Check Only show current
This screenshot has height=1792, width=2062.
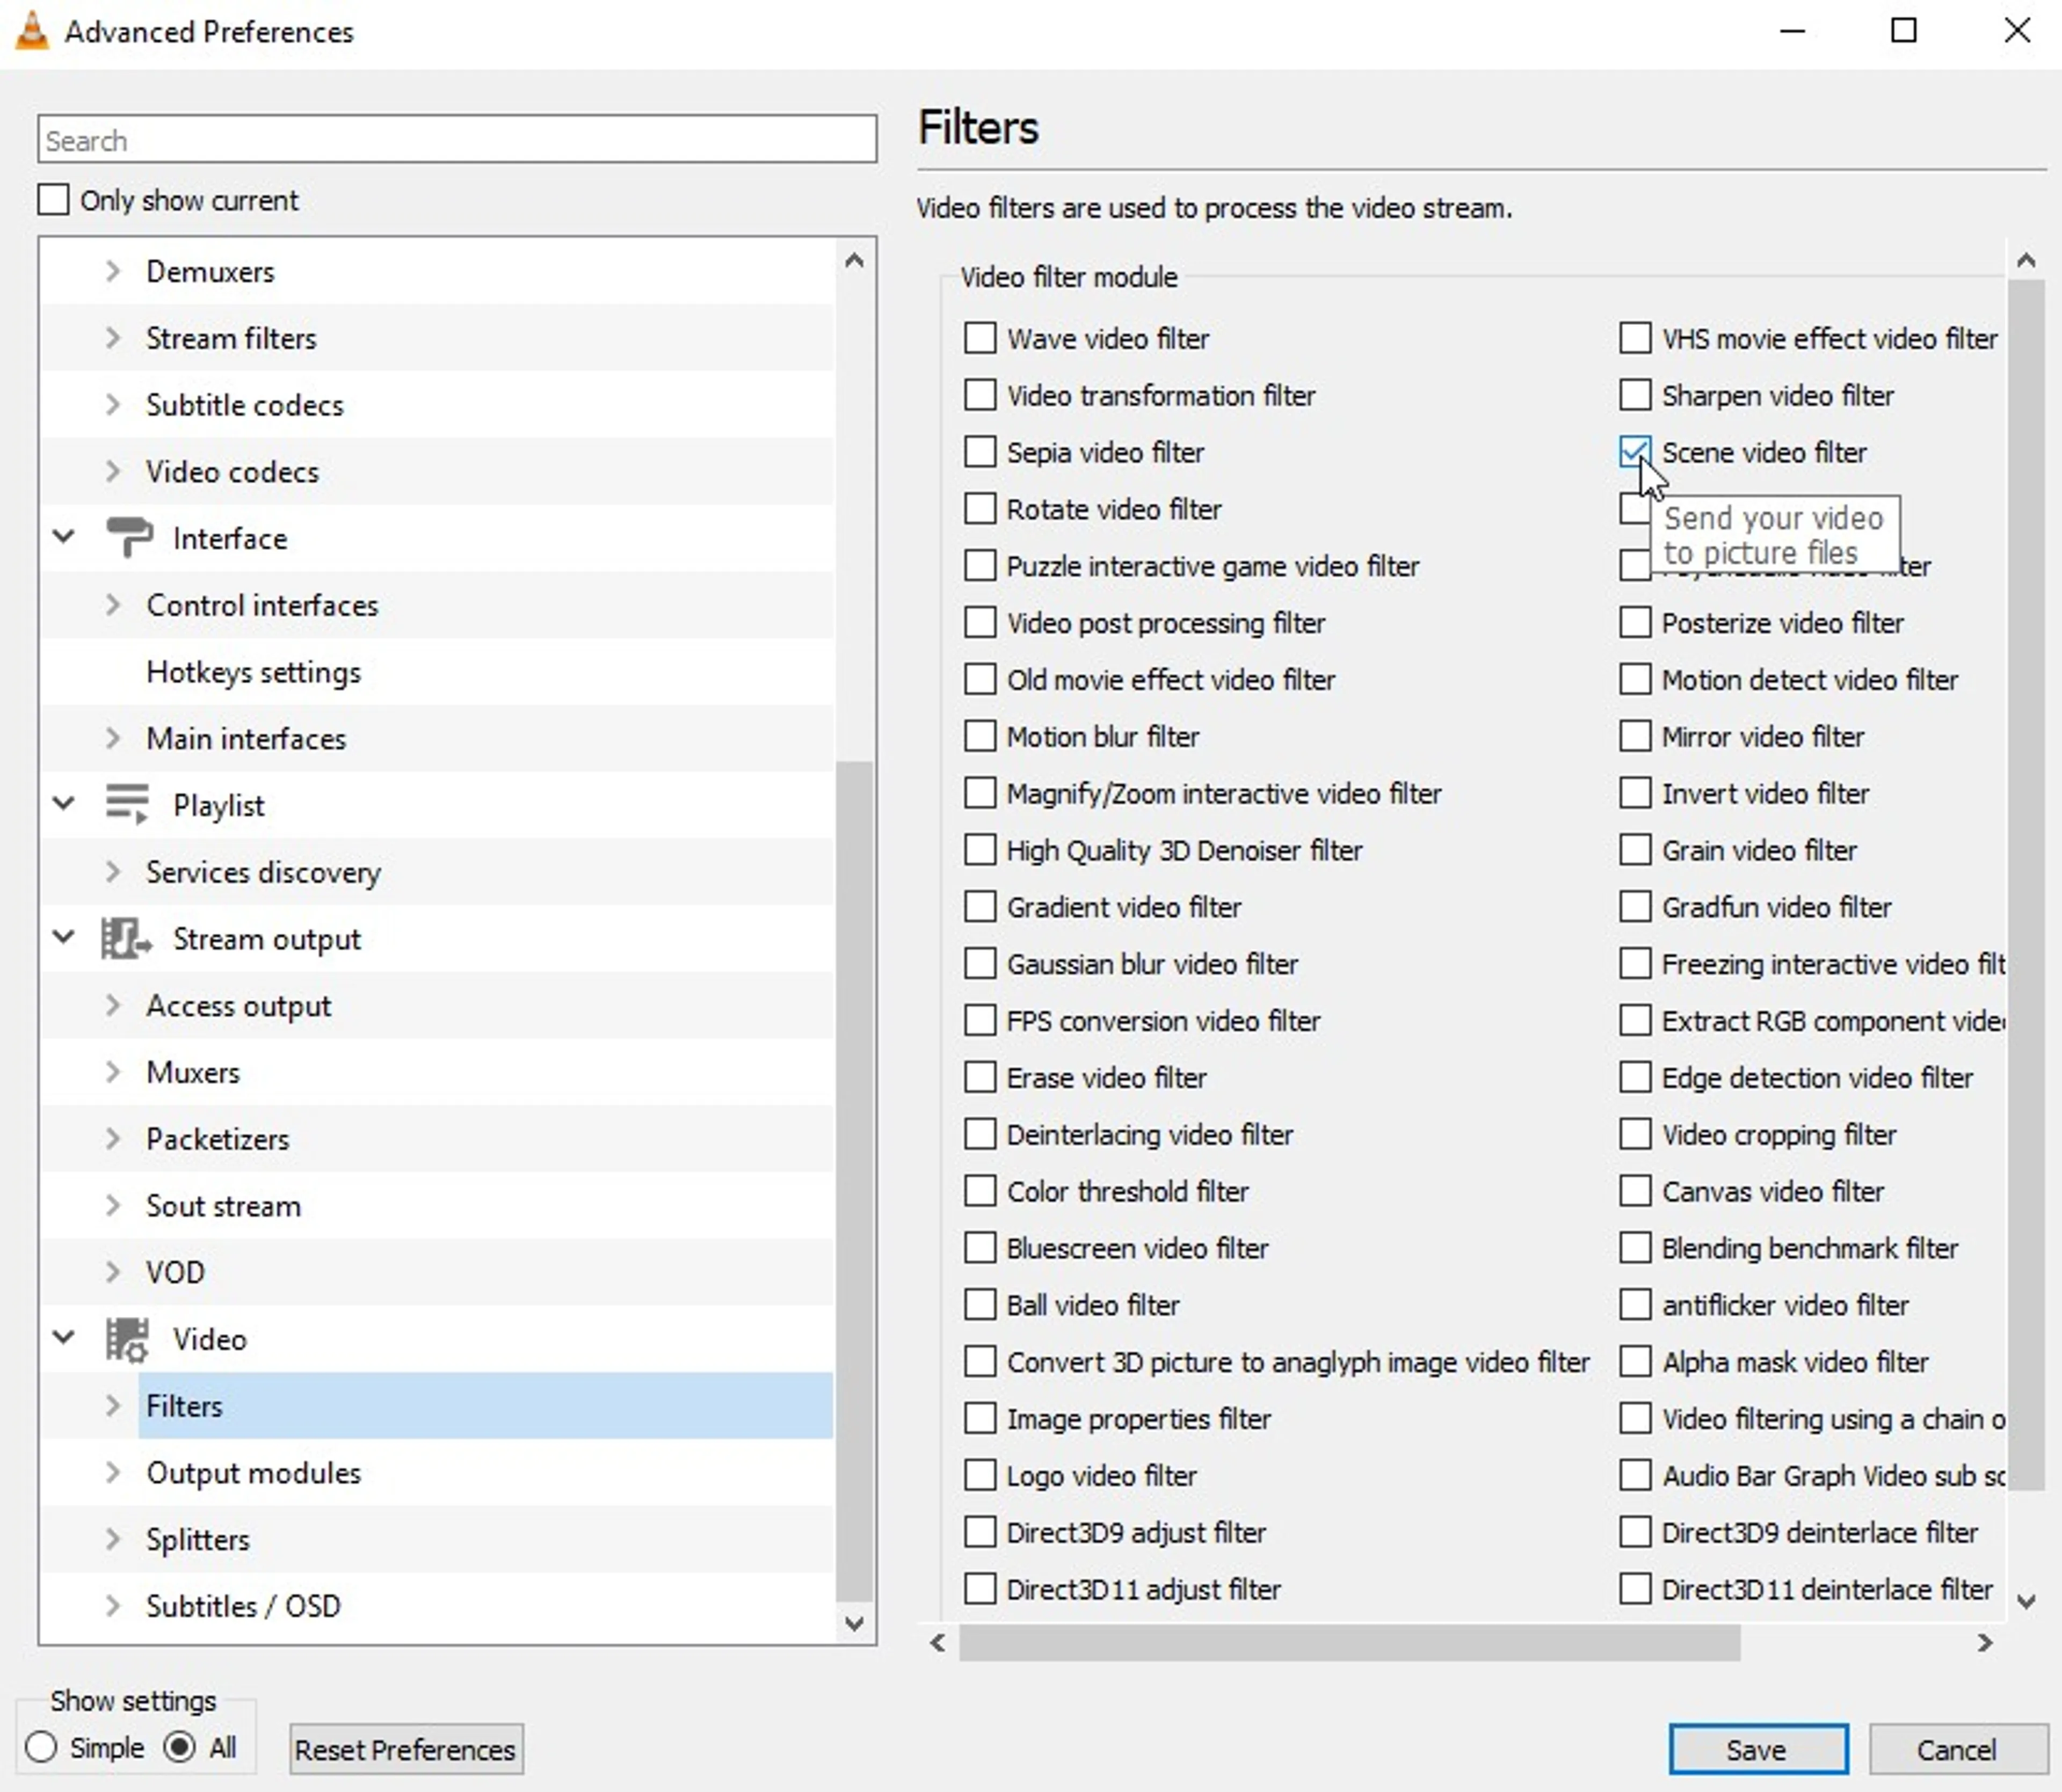53,199
